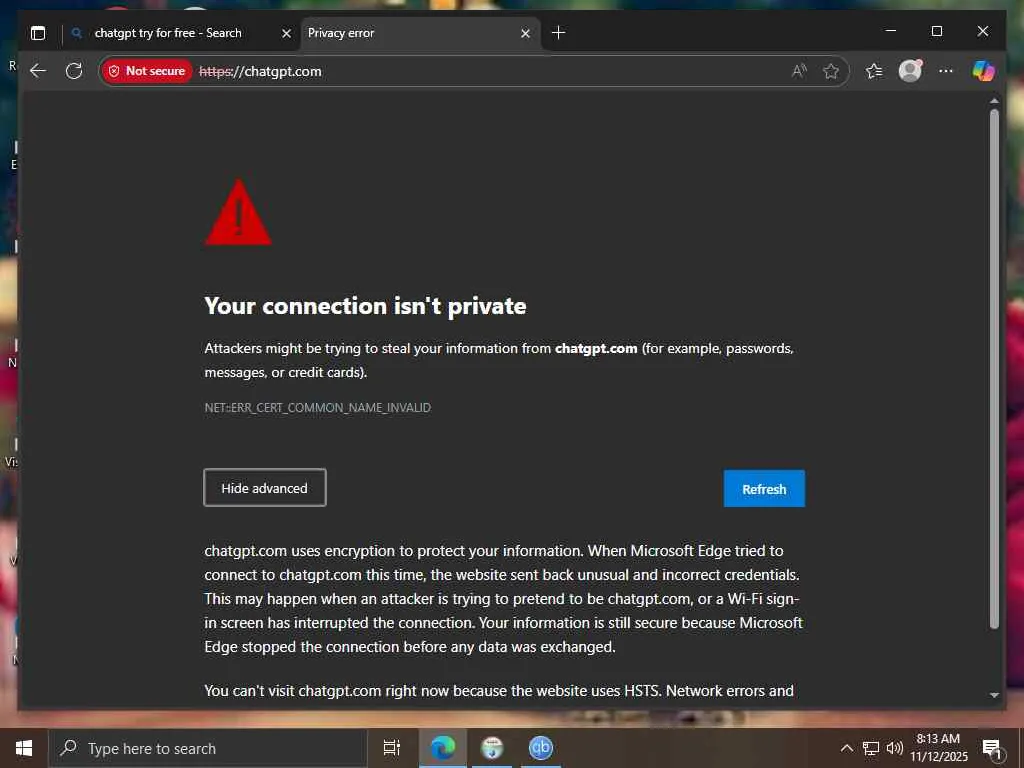Open Settings and more ellipsis menu
Screen dimensions: 1024x768
click(x=946, y=71)
